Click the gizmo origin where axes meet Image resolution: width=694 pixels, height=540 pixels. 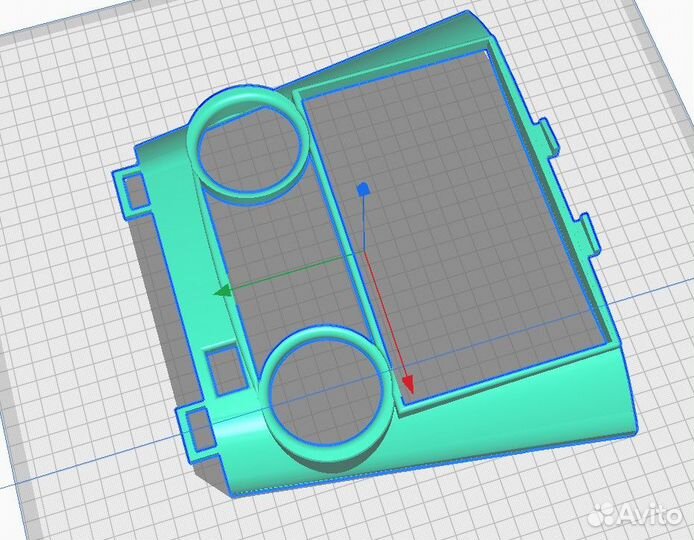click(x=363, y=255)
